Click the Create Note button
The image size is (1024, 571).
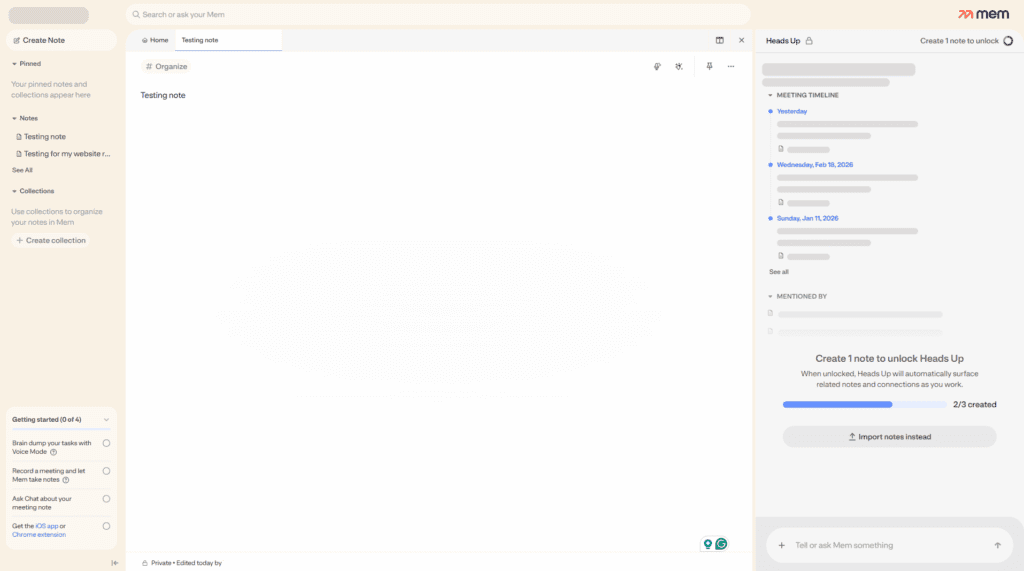(x=61, y=41)
